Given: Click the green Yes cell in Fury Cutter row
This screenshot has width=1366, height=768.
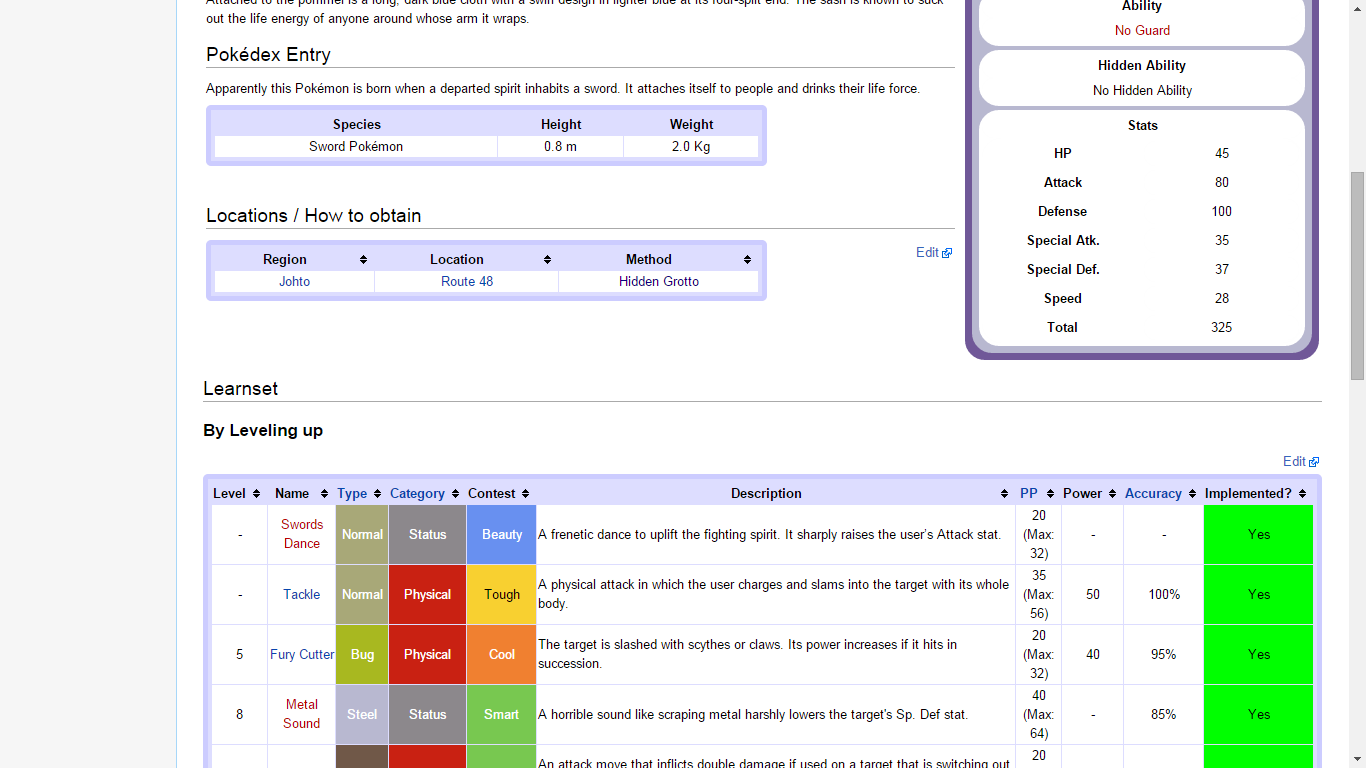Looking at the screenshot, I should tap(1258, 655).
